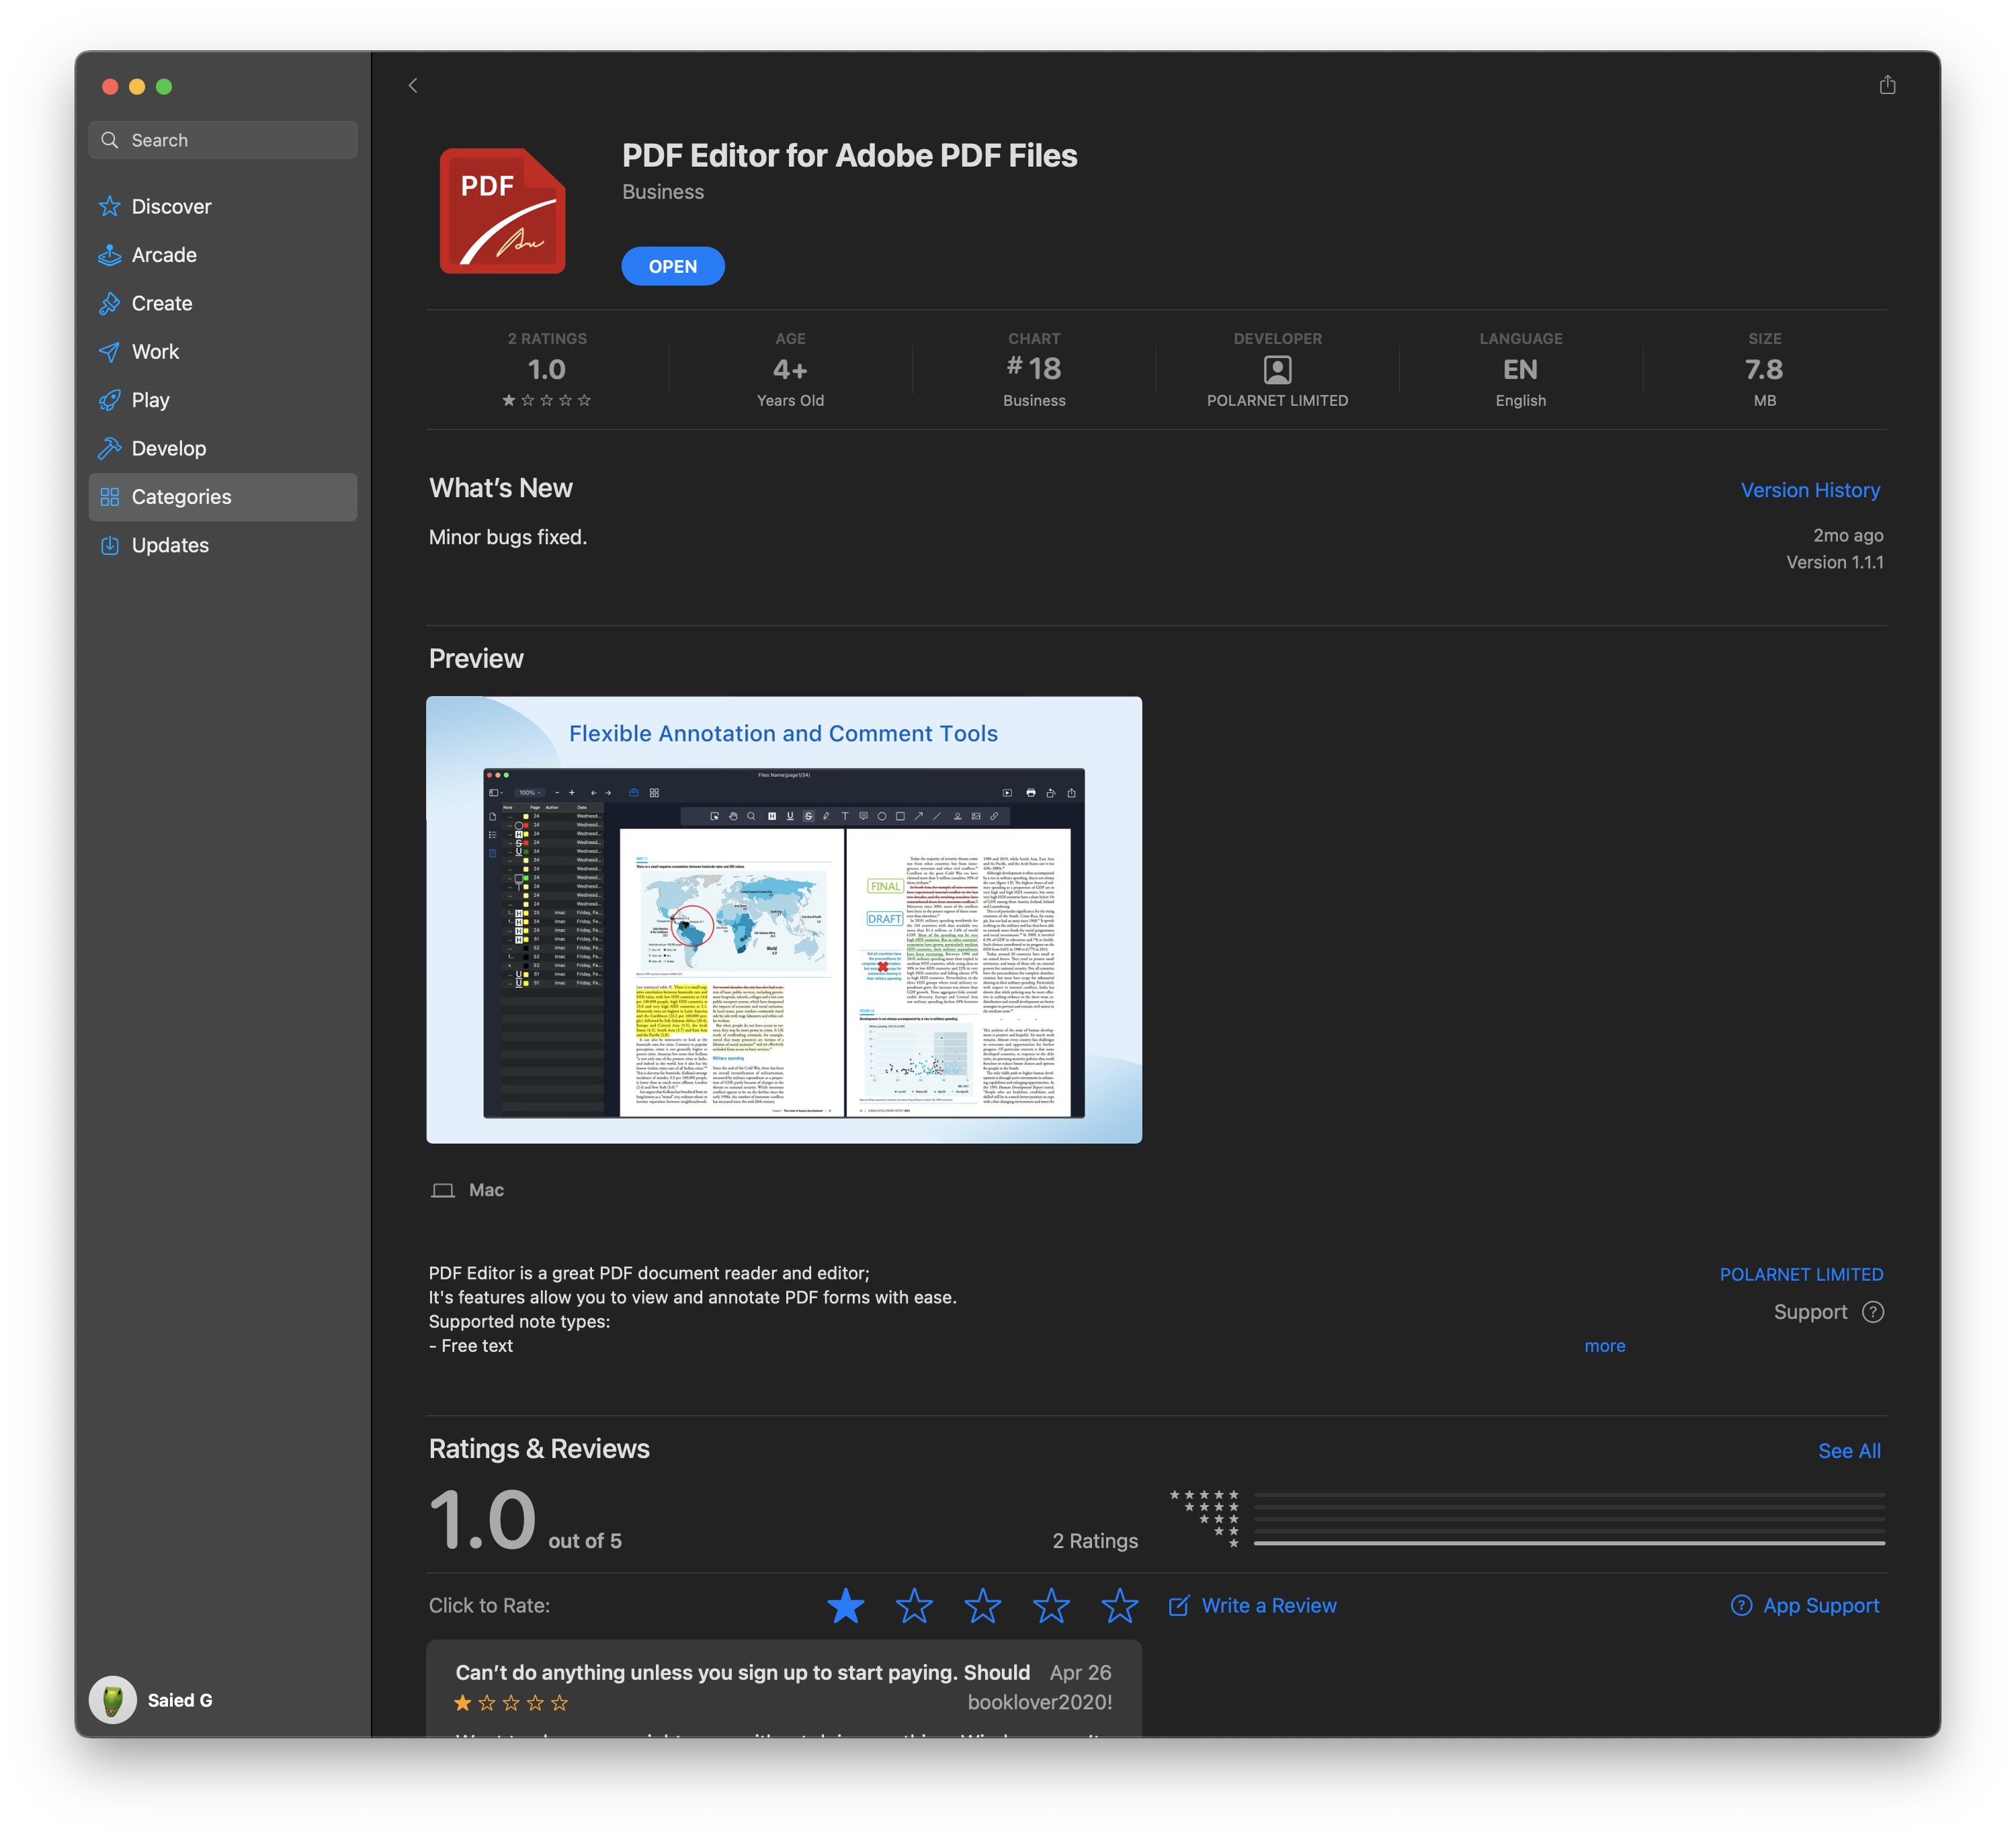
Task: Click the 2 Ratings 1.0 summary
Action: [x=547, y=370]
